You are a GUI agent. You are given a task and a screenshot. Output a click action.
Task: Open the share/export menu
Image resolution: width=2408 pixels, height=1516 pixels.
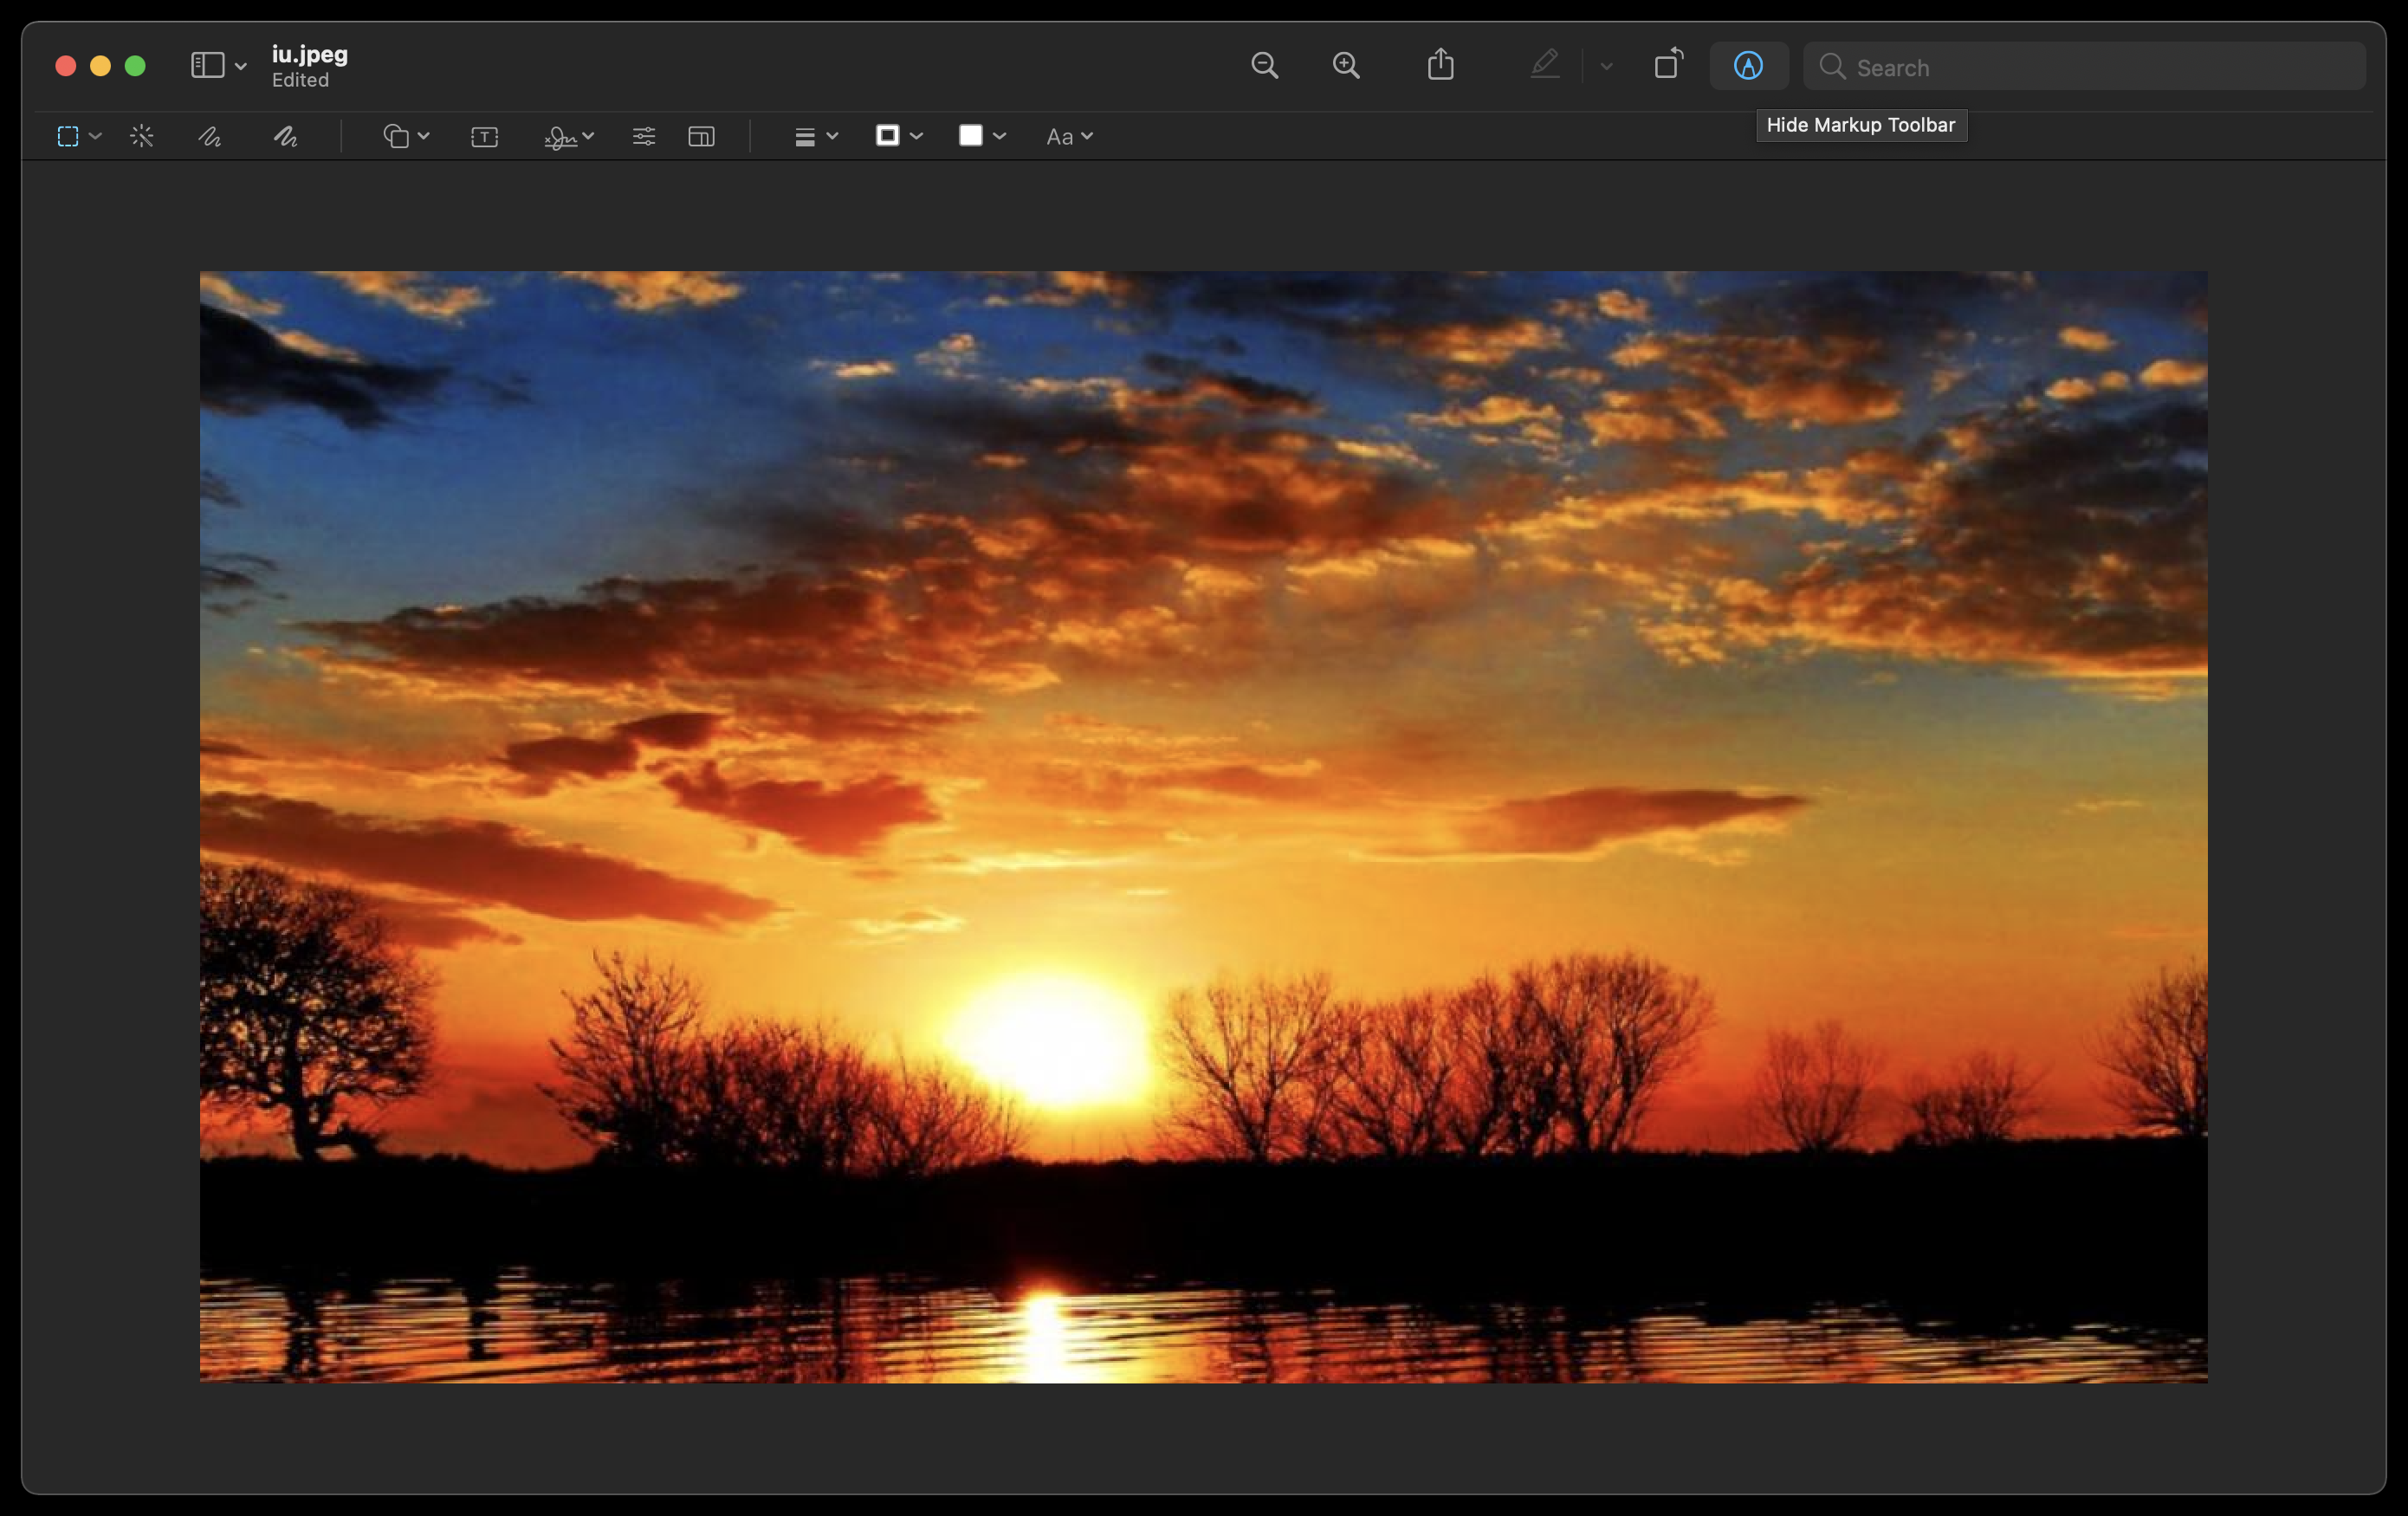pyautogui.click(x=1442, y=67)
